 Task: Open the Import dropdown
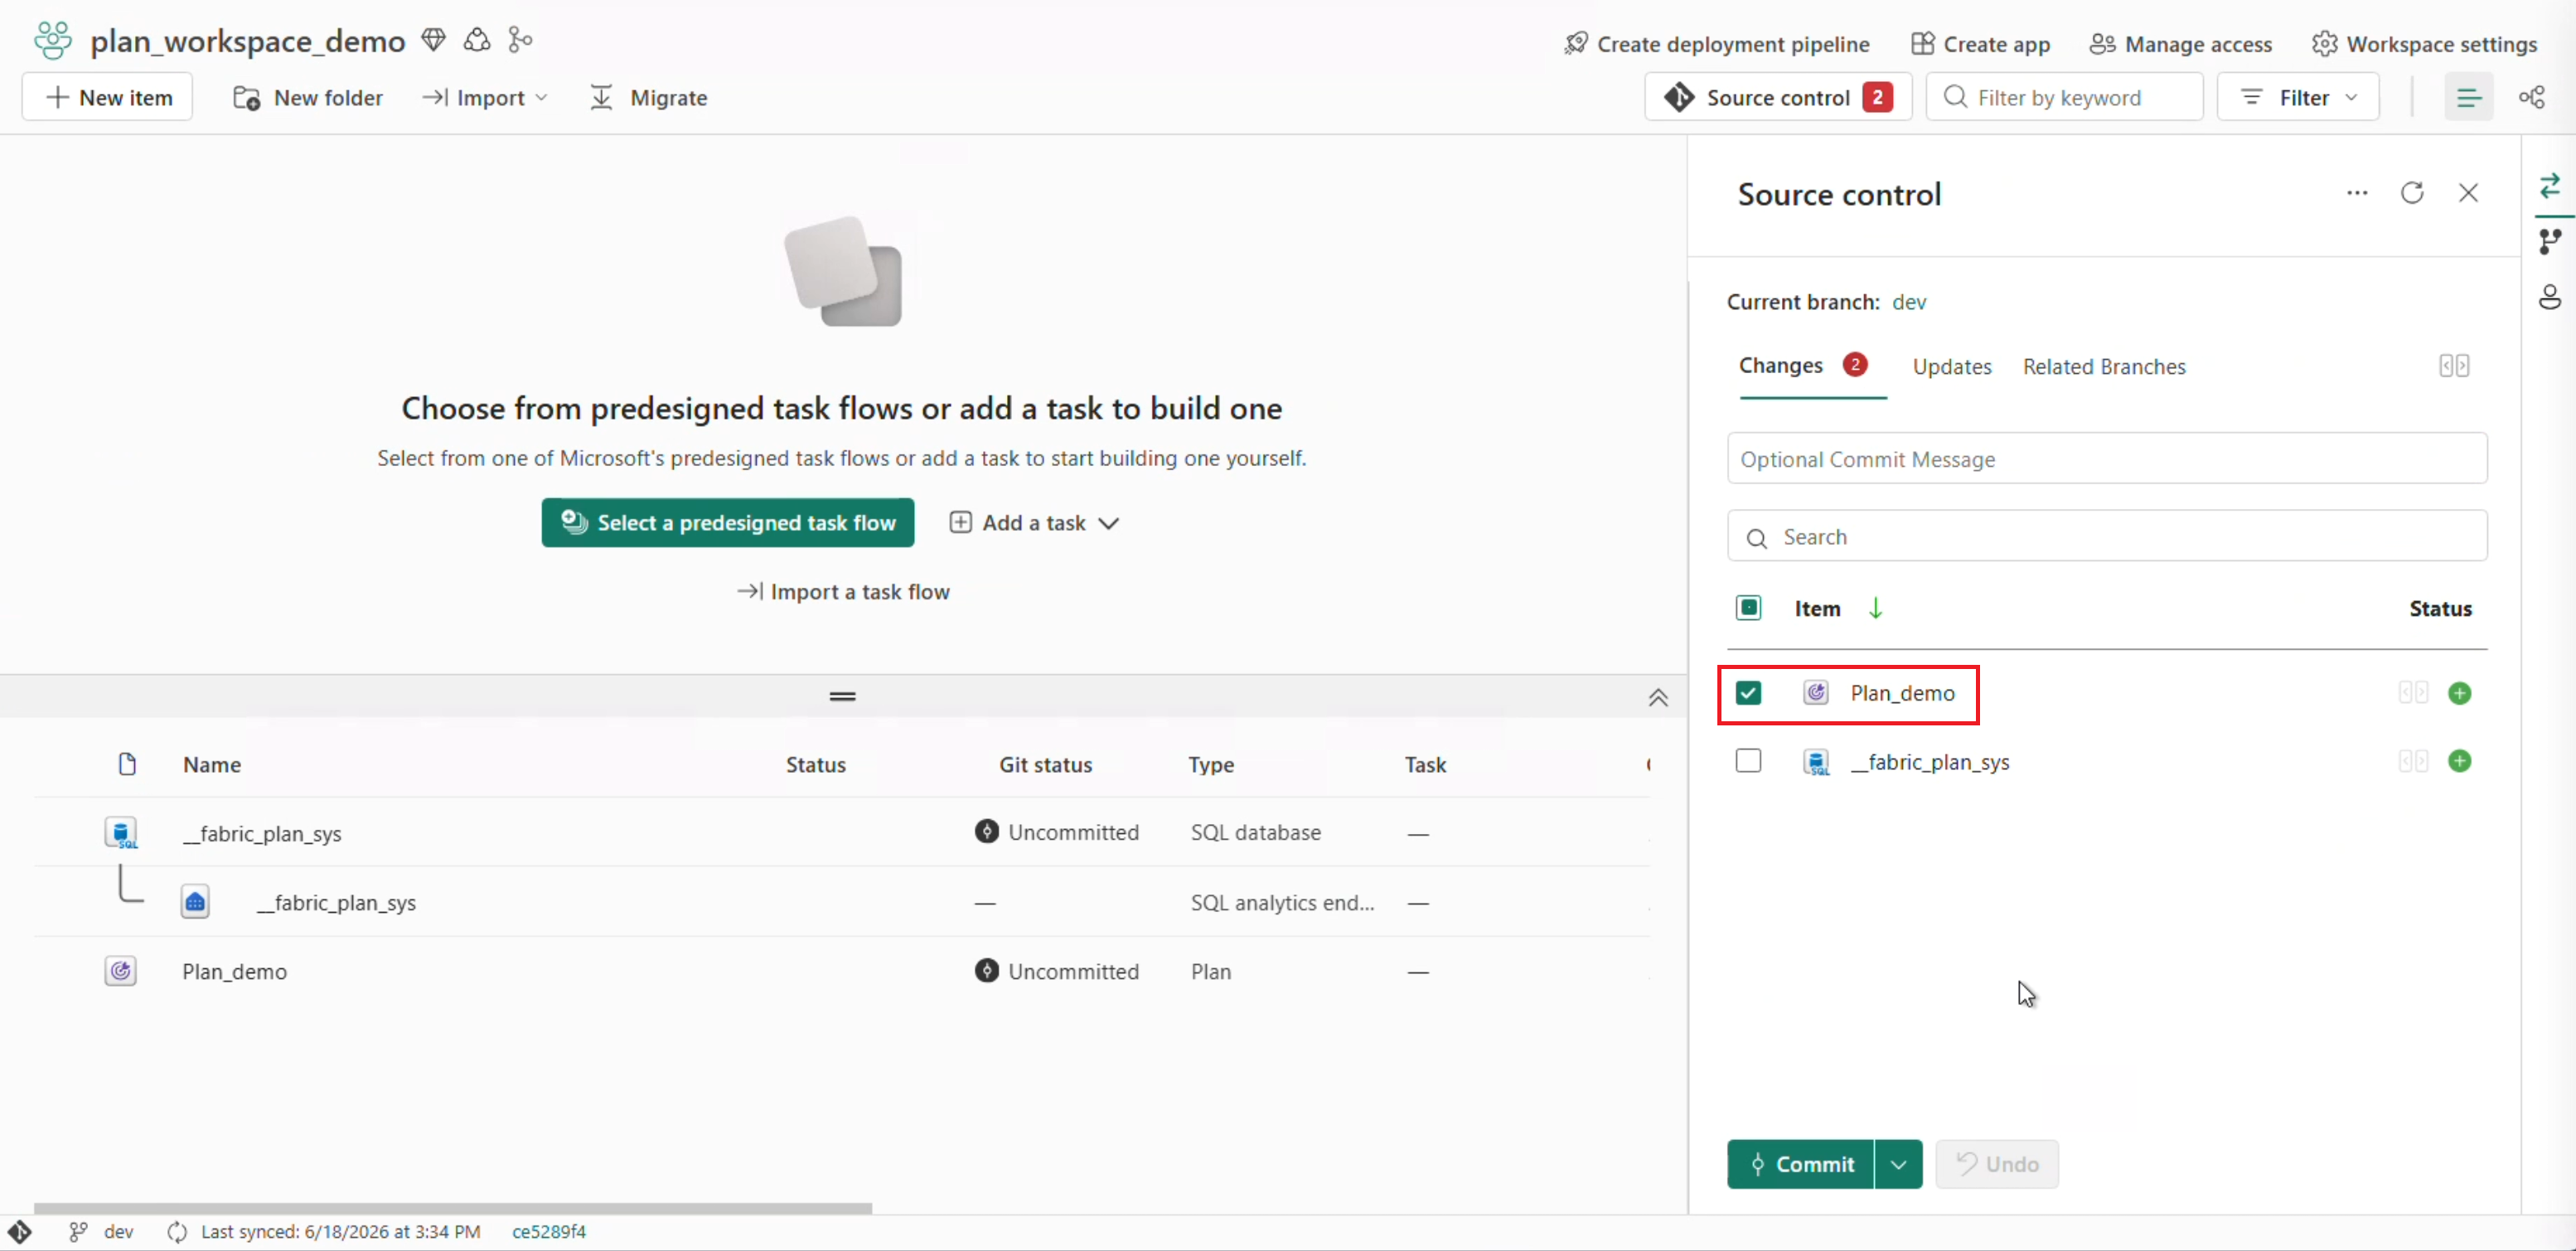click(x=485, y=97)
